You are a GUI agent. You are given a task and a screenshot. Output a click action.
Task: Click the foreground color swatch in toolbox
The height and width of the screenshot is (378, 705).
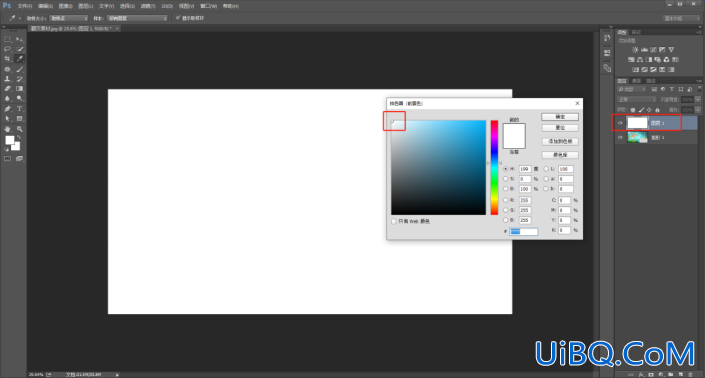9,140
